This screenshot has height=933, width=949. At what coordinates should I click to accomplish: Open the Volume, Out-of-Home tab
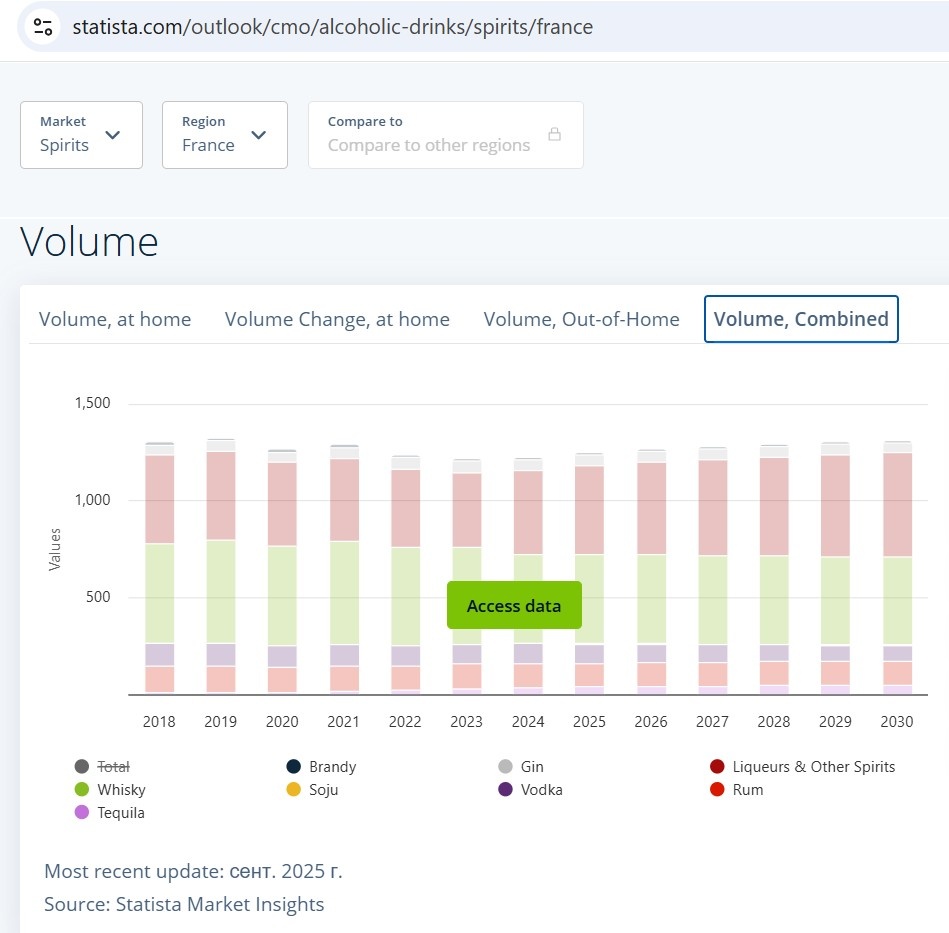581,319
